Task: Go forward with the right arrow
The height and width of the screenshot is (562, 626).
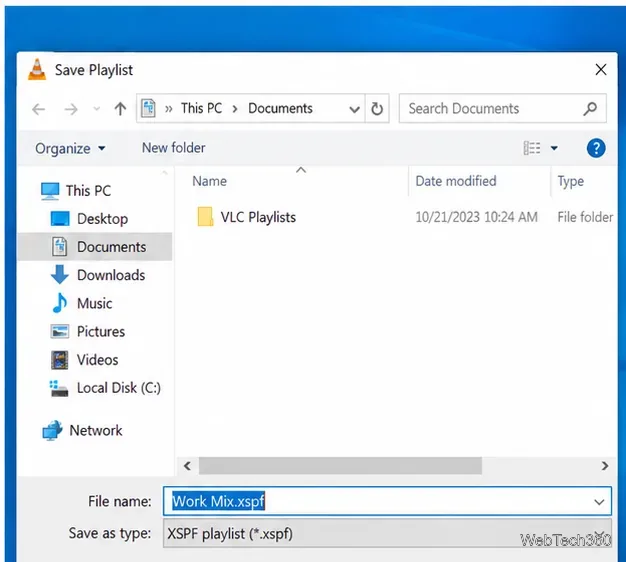Action: 71,109
